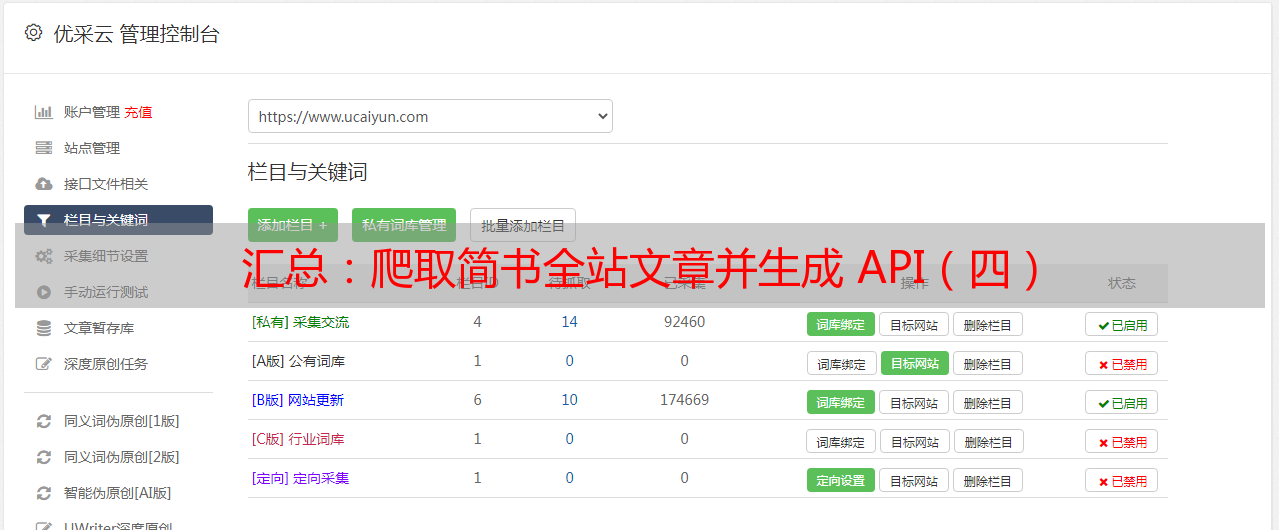Click 词库绑定 in the [C版] 行业词库 row
1279x530 pixels.
pos(841,441)
